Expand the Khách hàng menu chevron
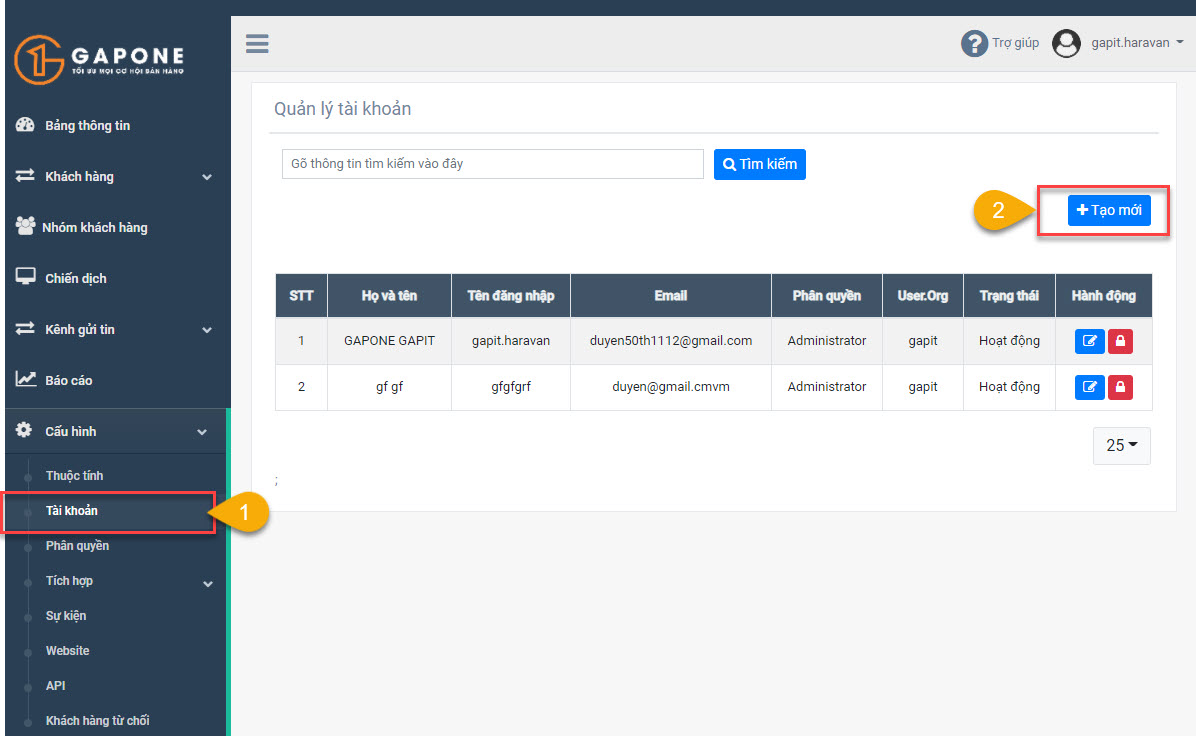Image resolution: width=1196 pixels, height=736 pixels. [207, 177]
